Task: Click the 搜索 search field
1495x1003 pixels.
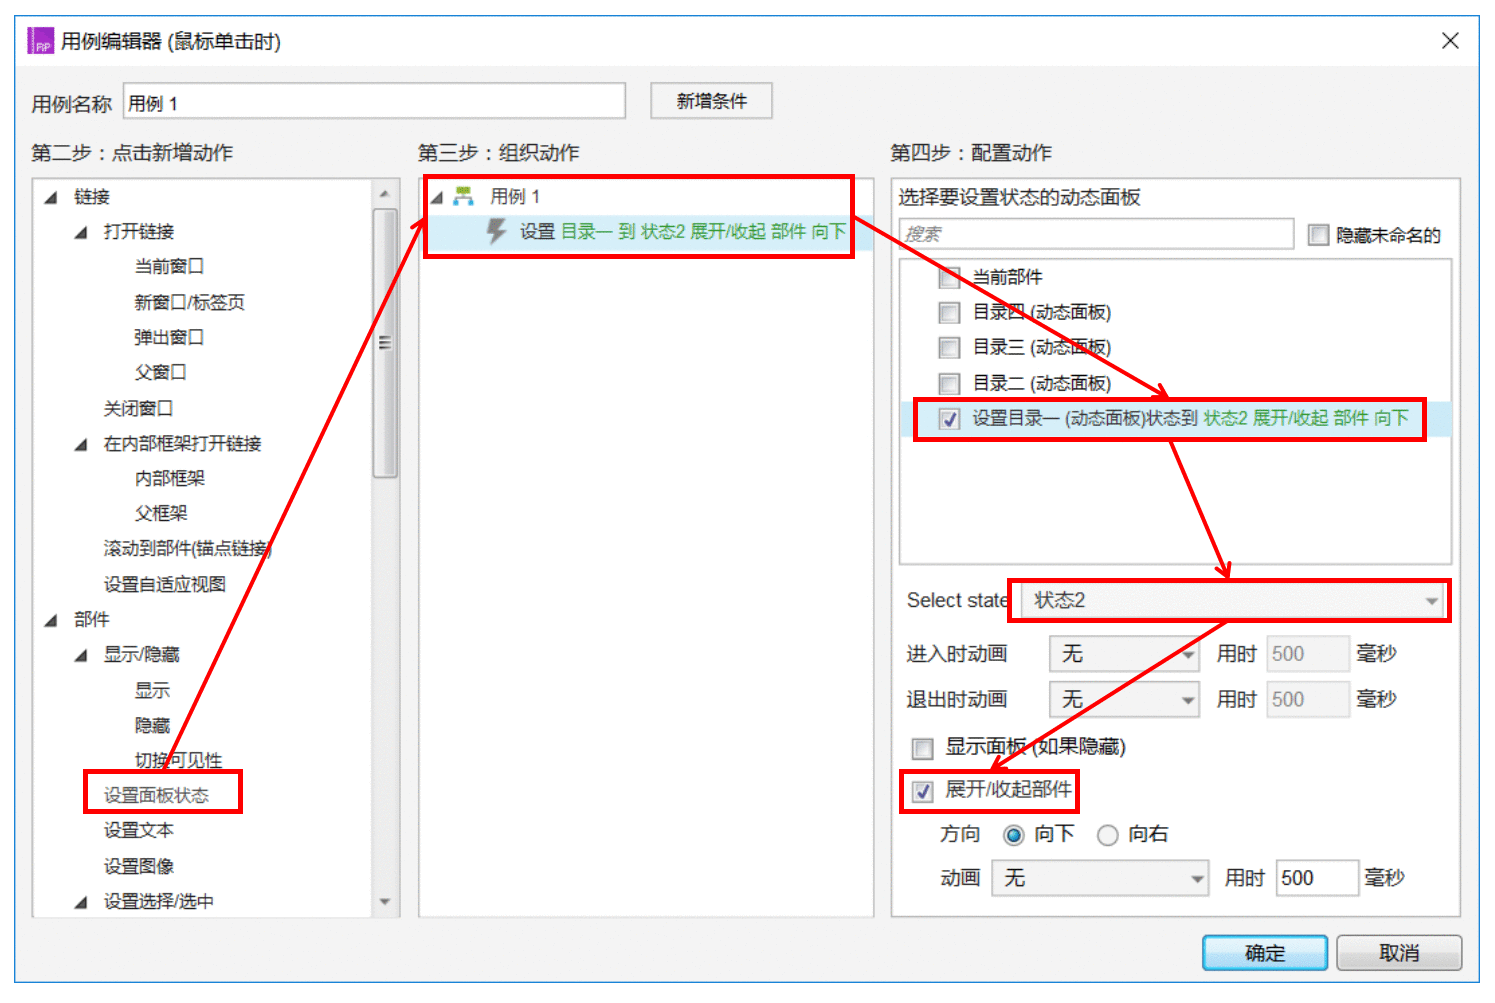Action: tap(1096, 234)
